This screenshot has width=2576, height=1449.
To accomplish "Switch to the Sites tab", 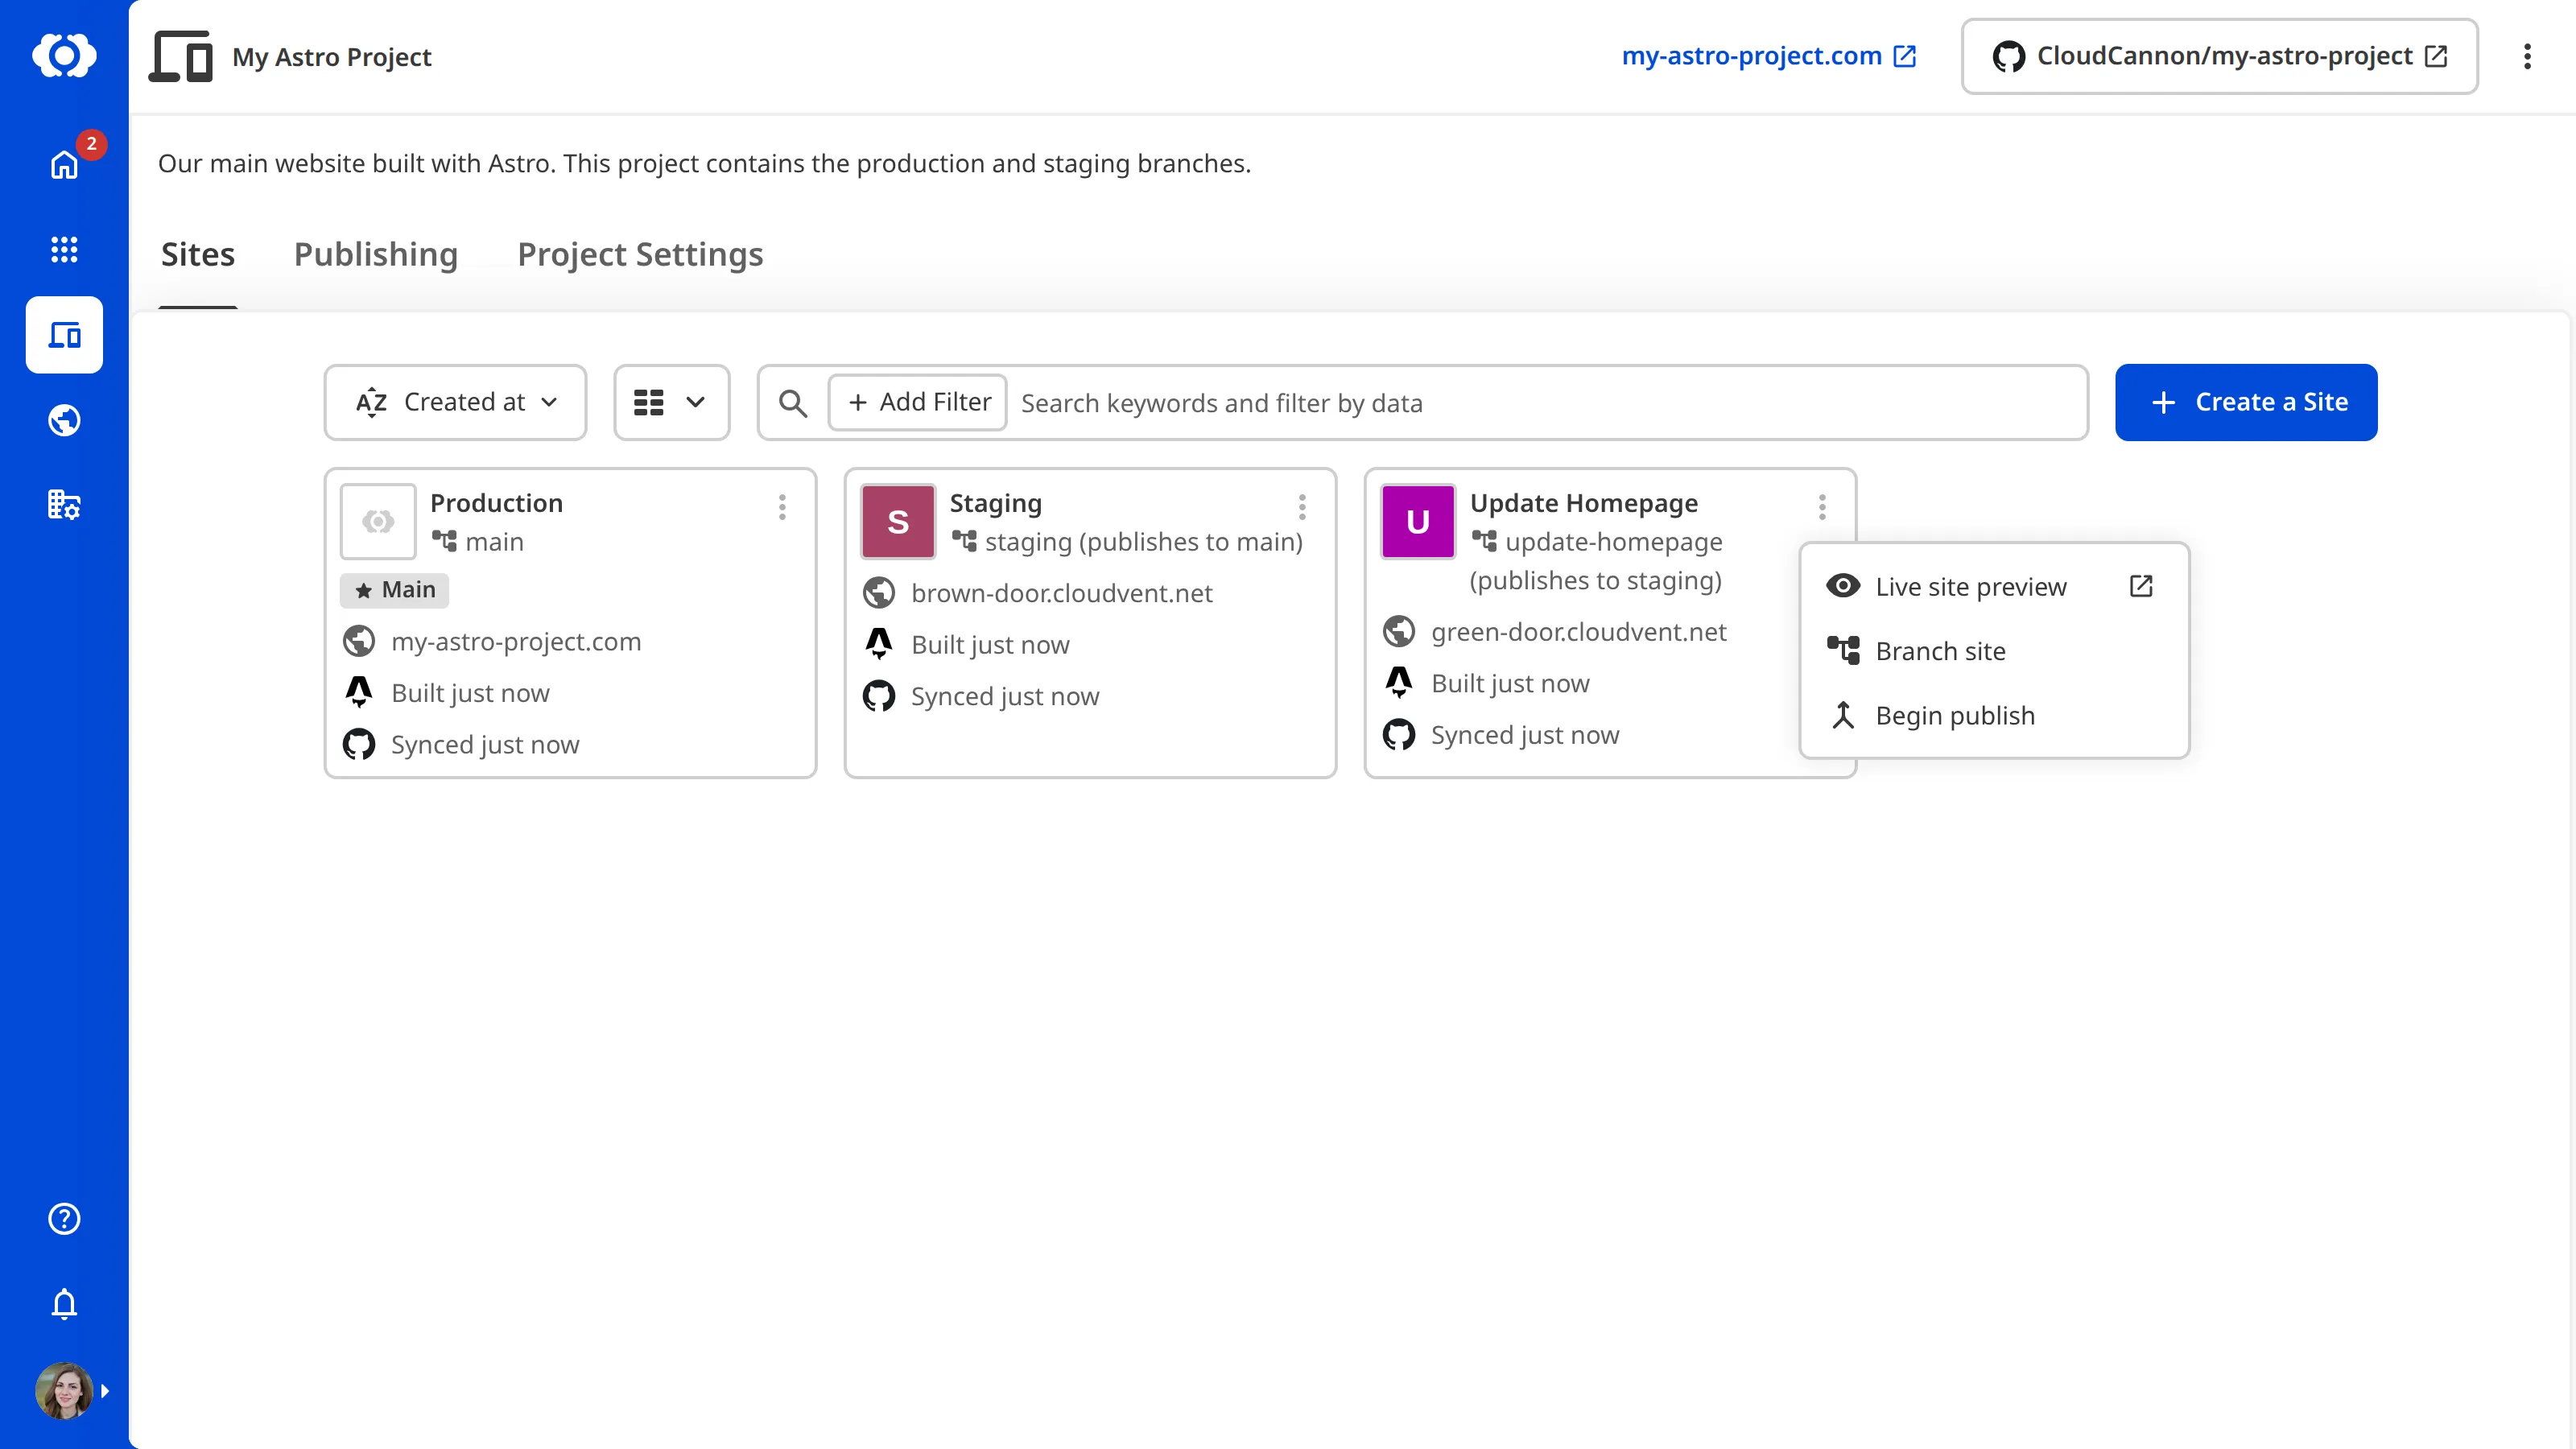I will (198, 255).
